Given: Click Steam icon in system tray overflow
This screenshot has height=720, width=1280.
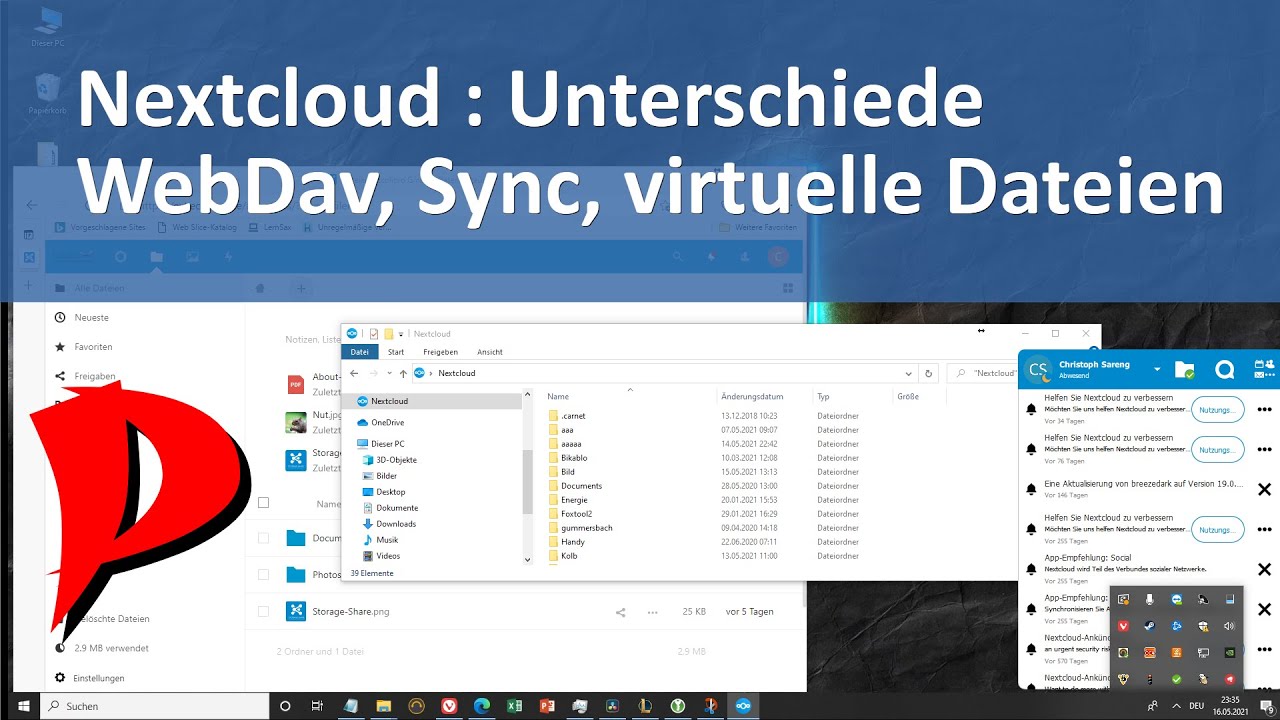Looking at the screenshot, I should tap(1150, 626).
